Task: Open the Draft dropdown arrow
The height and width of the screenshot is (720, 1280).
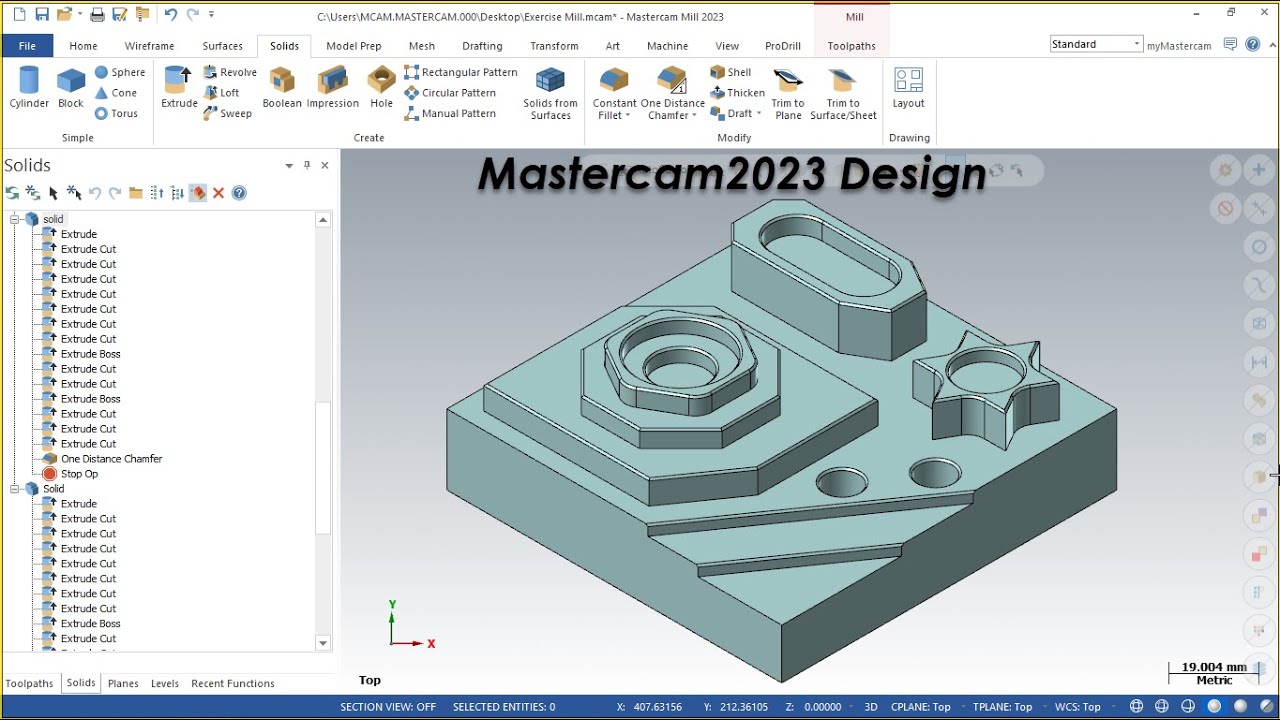Action: (759, 114)
